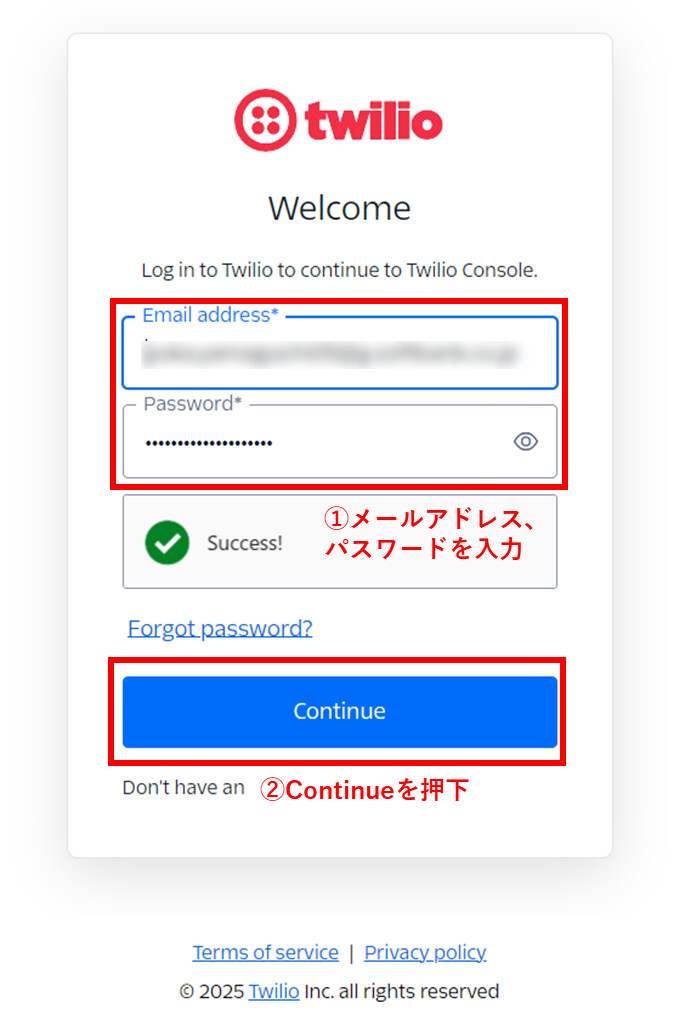Click the twilio wordmark text
The image size is (685, 1020).
[x=373, y=121]
